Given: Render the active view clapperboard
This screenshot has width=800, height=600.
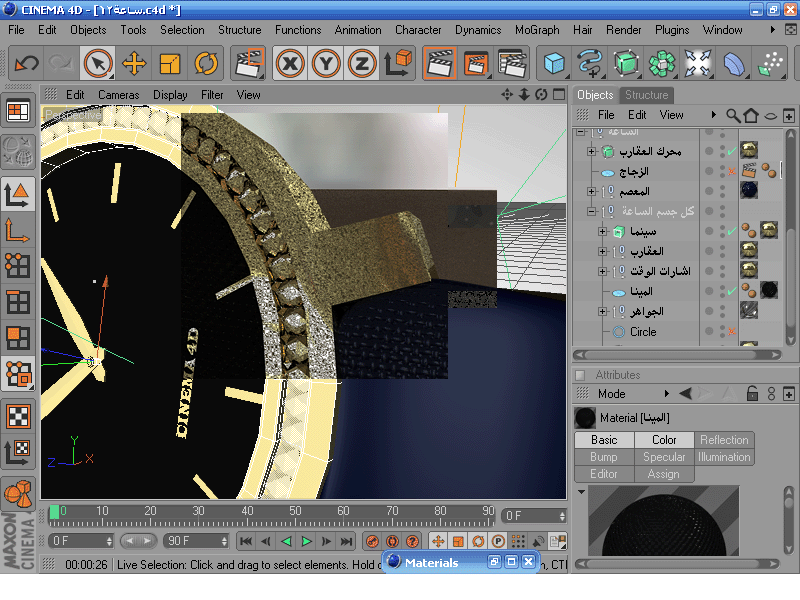Looking at the screenshot, I should [x=439, y=64].
